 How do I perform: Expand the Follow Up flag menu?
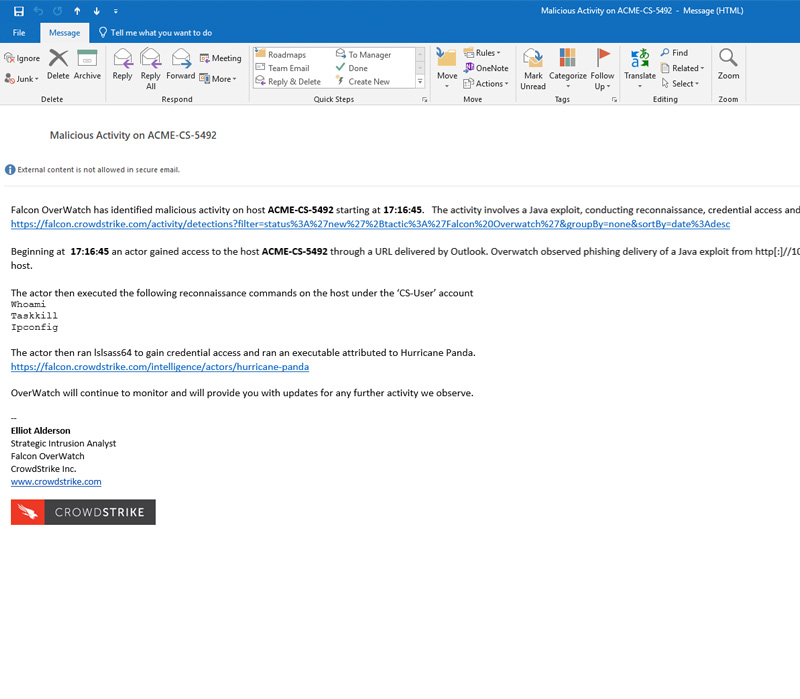pos(603,66)
